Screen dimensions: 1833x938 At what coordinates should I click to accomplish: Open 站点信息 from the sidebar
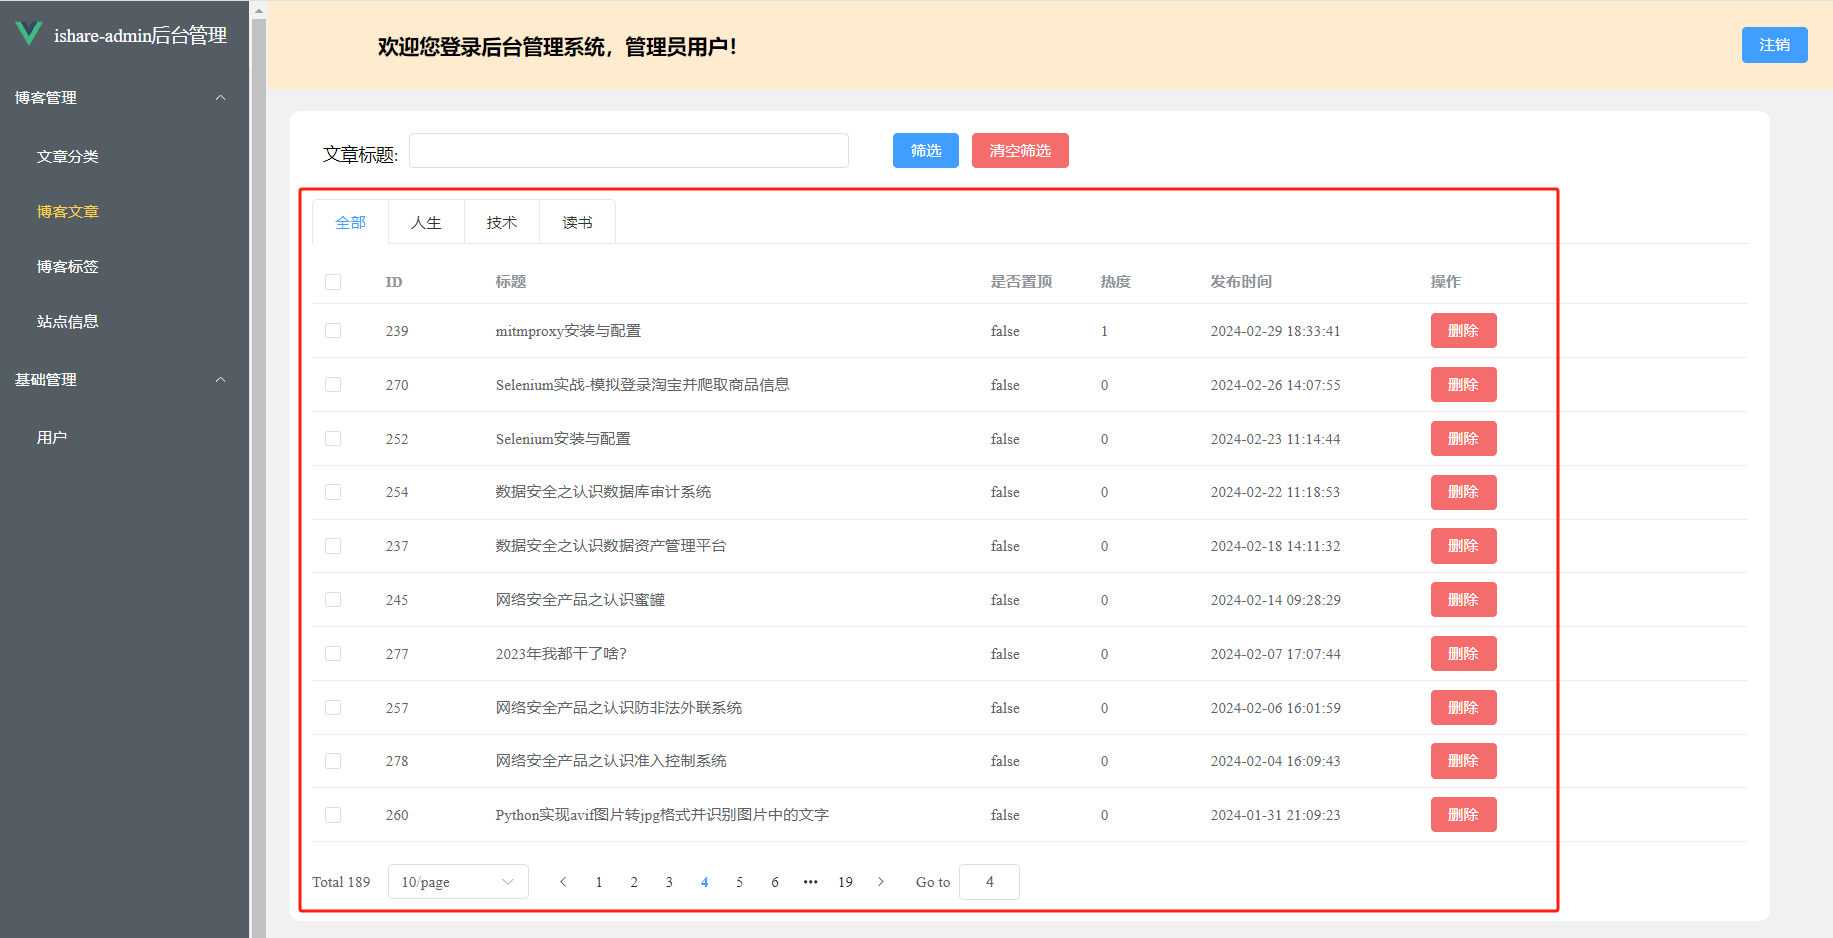click(x=67, y=321)
